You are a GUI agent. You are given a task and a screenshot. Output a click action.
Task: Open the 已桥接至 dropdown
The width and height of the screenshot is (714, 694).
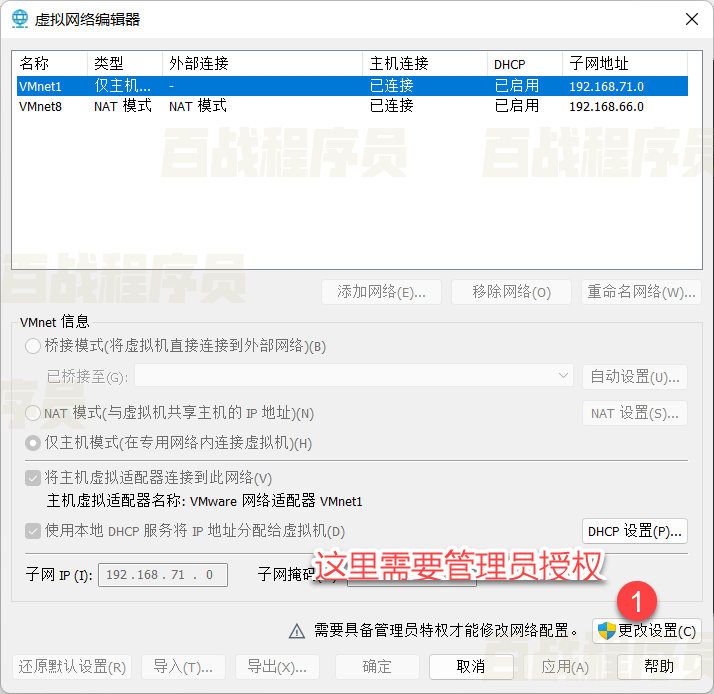(354, 376)
